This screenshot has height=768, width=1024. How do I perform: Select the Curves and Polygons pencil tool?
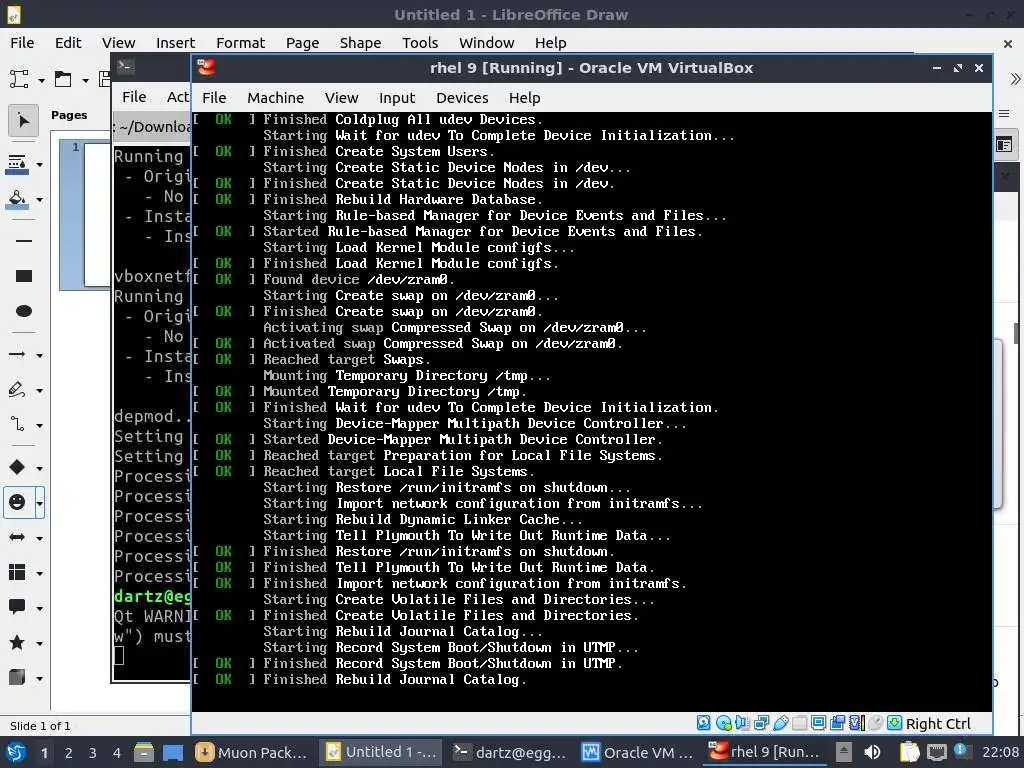pyautogui.click(x=18, y=390)
